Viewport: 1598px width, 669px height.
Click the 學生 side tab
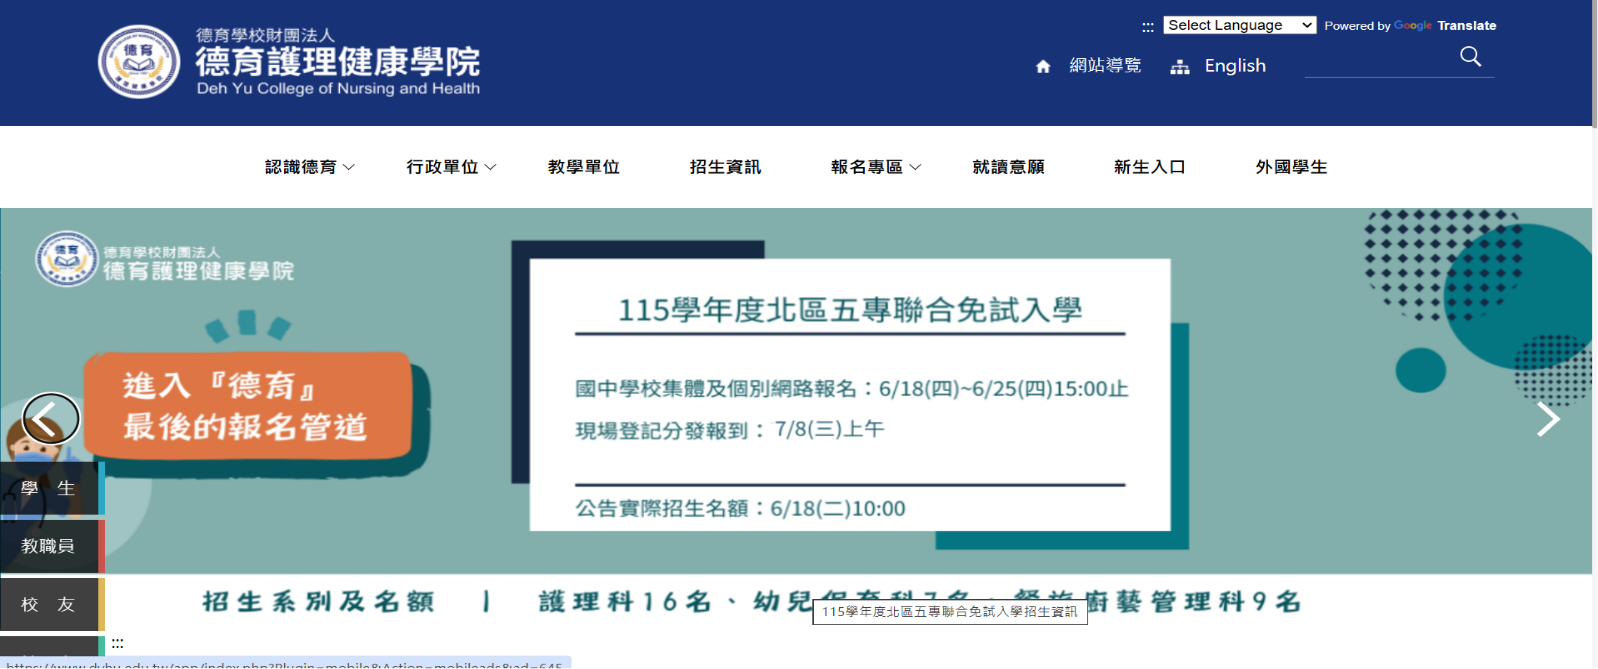[x=52, y=489]
